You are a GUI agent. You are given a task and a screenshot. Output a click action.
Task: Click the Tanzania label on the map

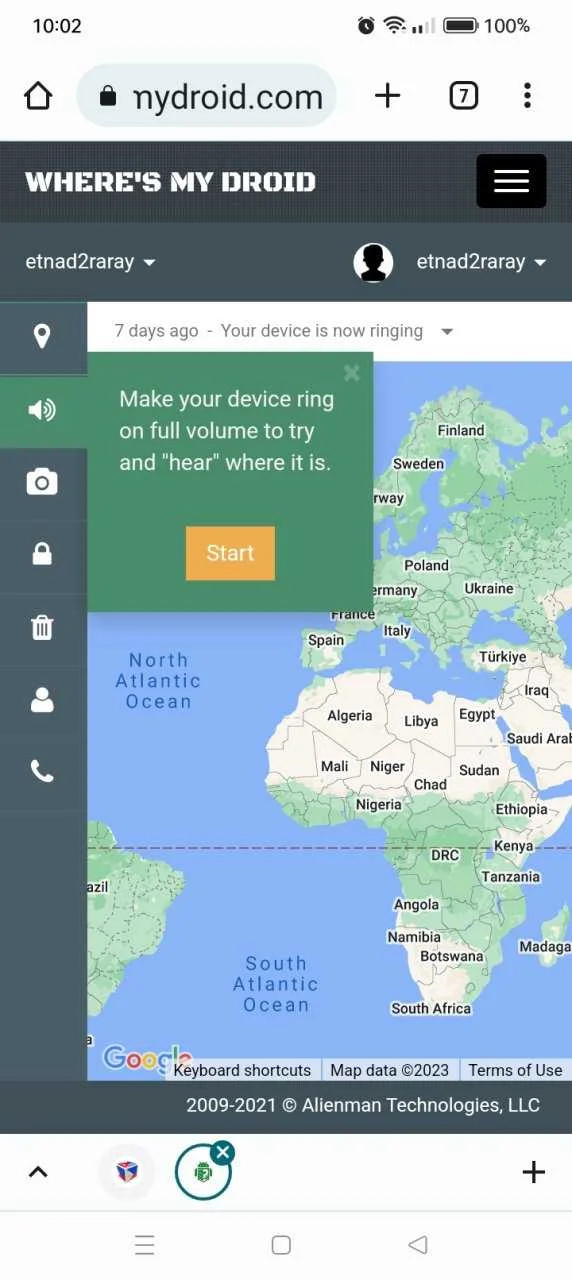point(511,877)
